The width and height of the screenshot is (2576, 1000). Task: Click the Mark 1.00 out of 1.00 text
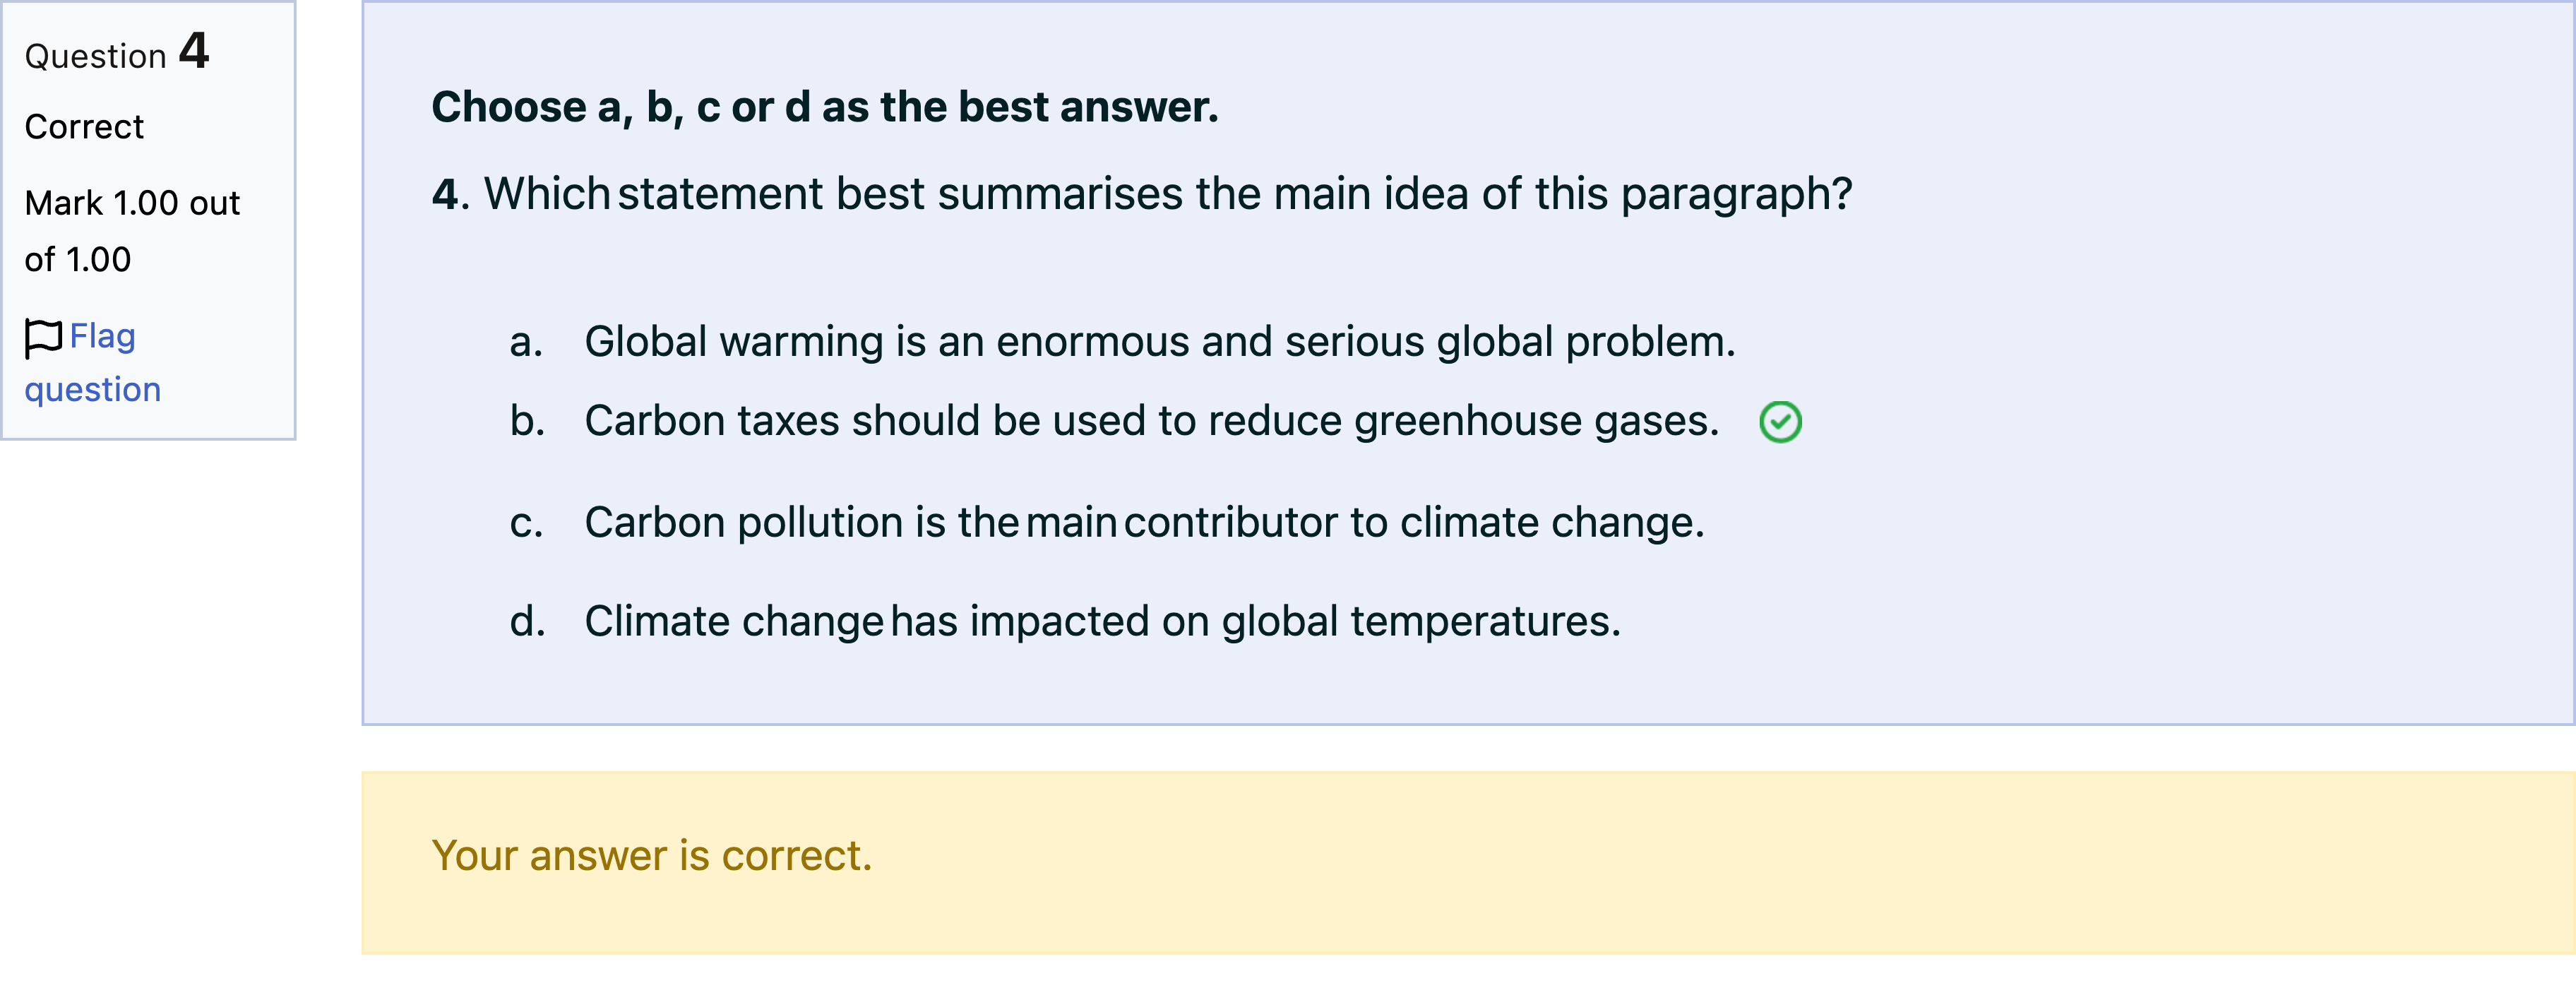pos(132,231)
